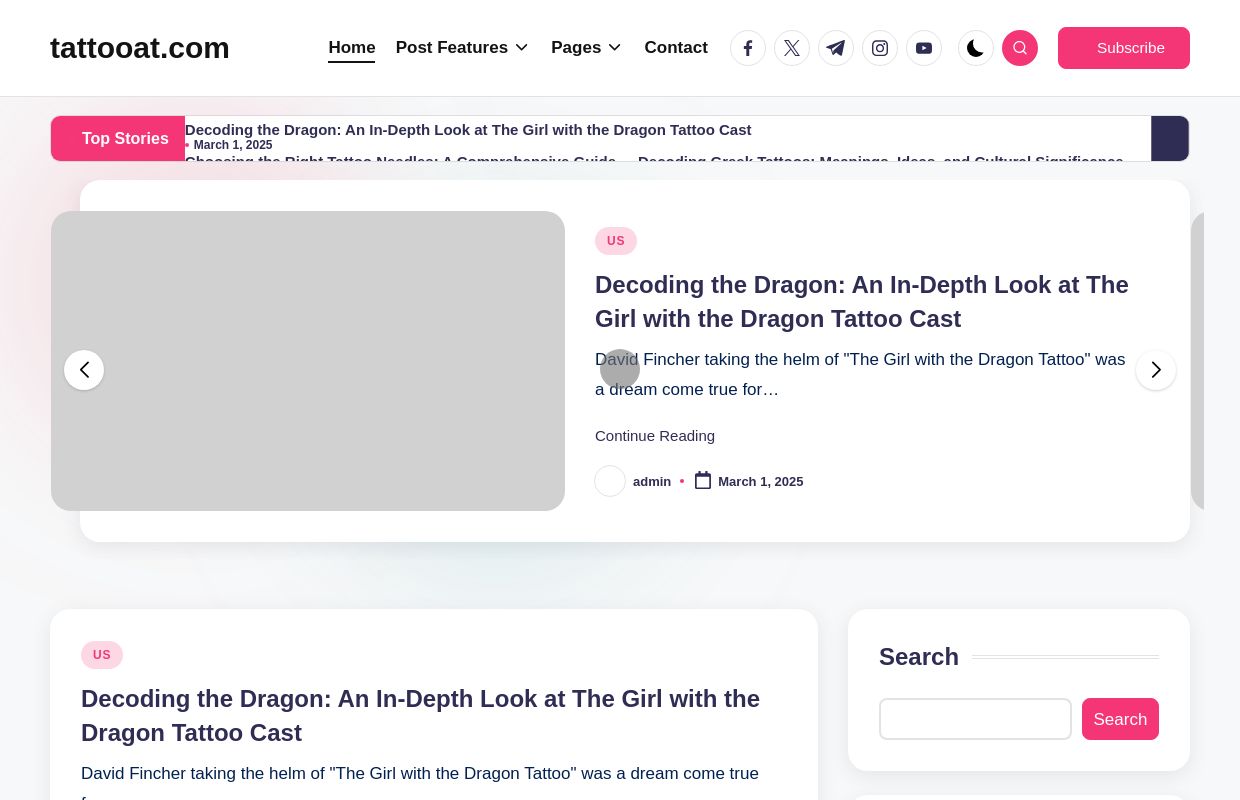The width and height of the screenshot is (1240, 800).
Task: Click the admin author name link
Action: (652, 482)
